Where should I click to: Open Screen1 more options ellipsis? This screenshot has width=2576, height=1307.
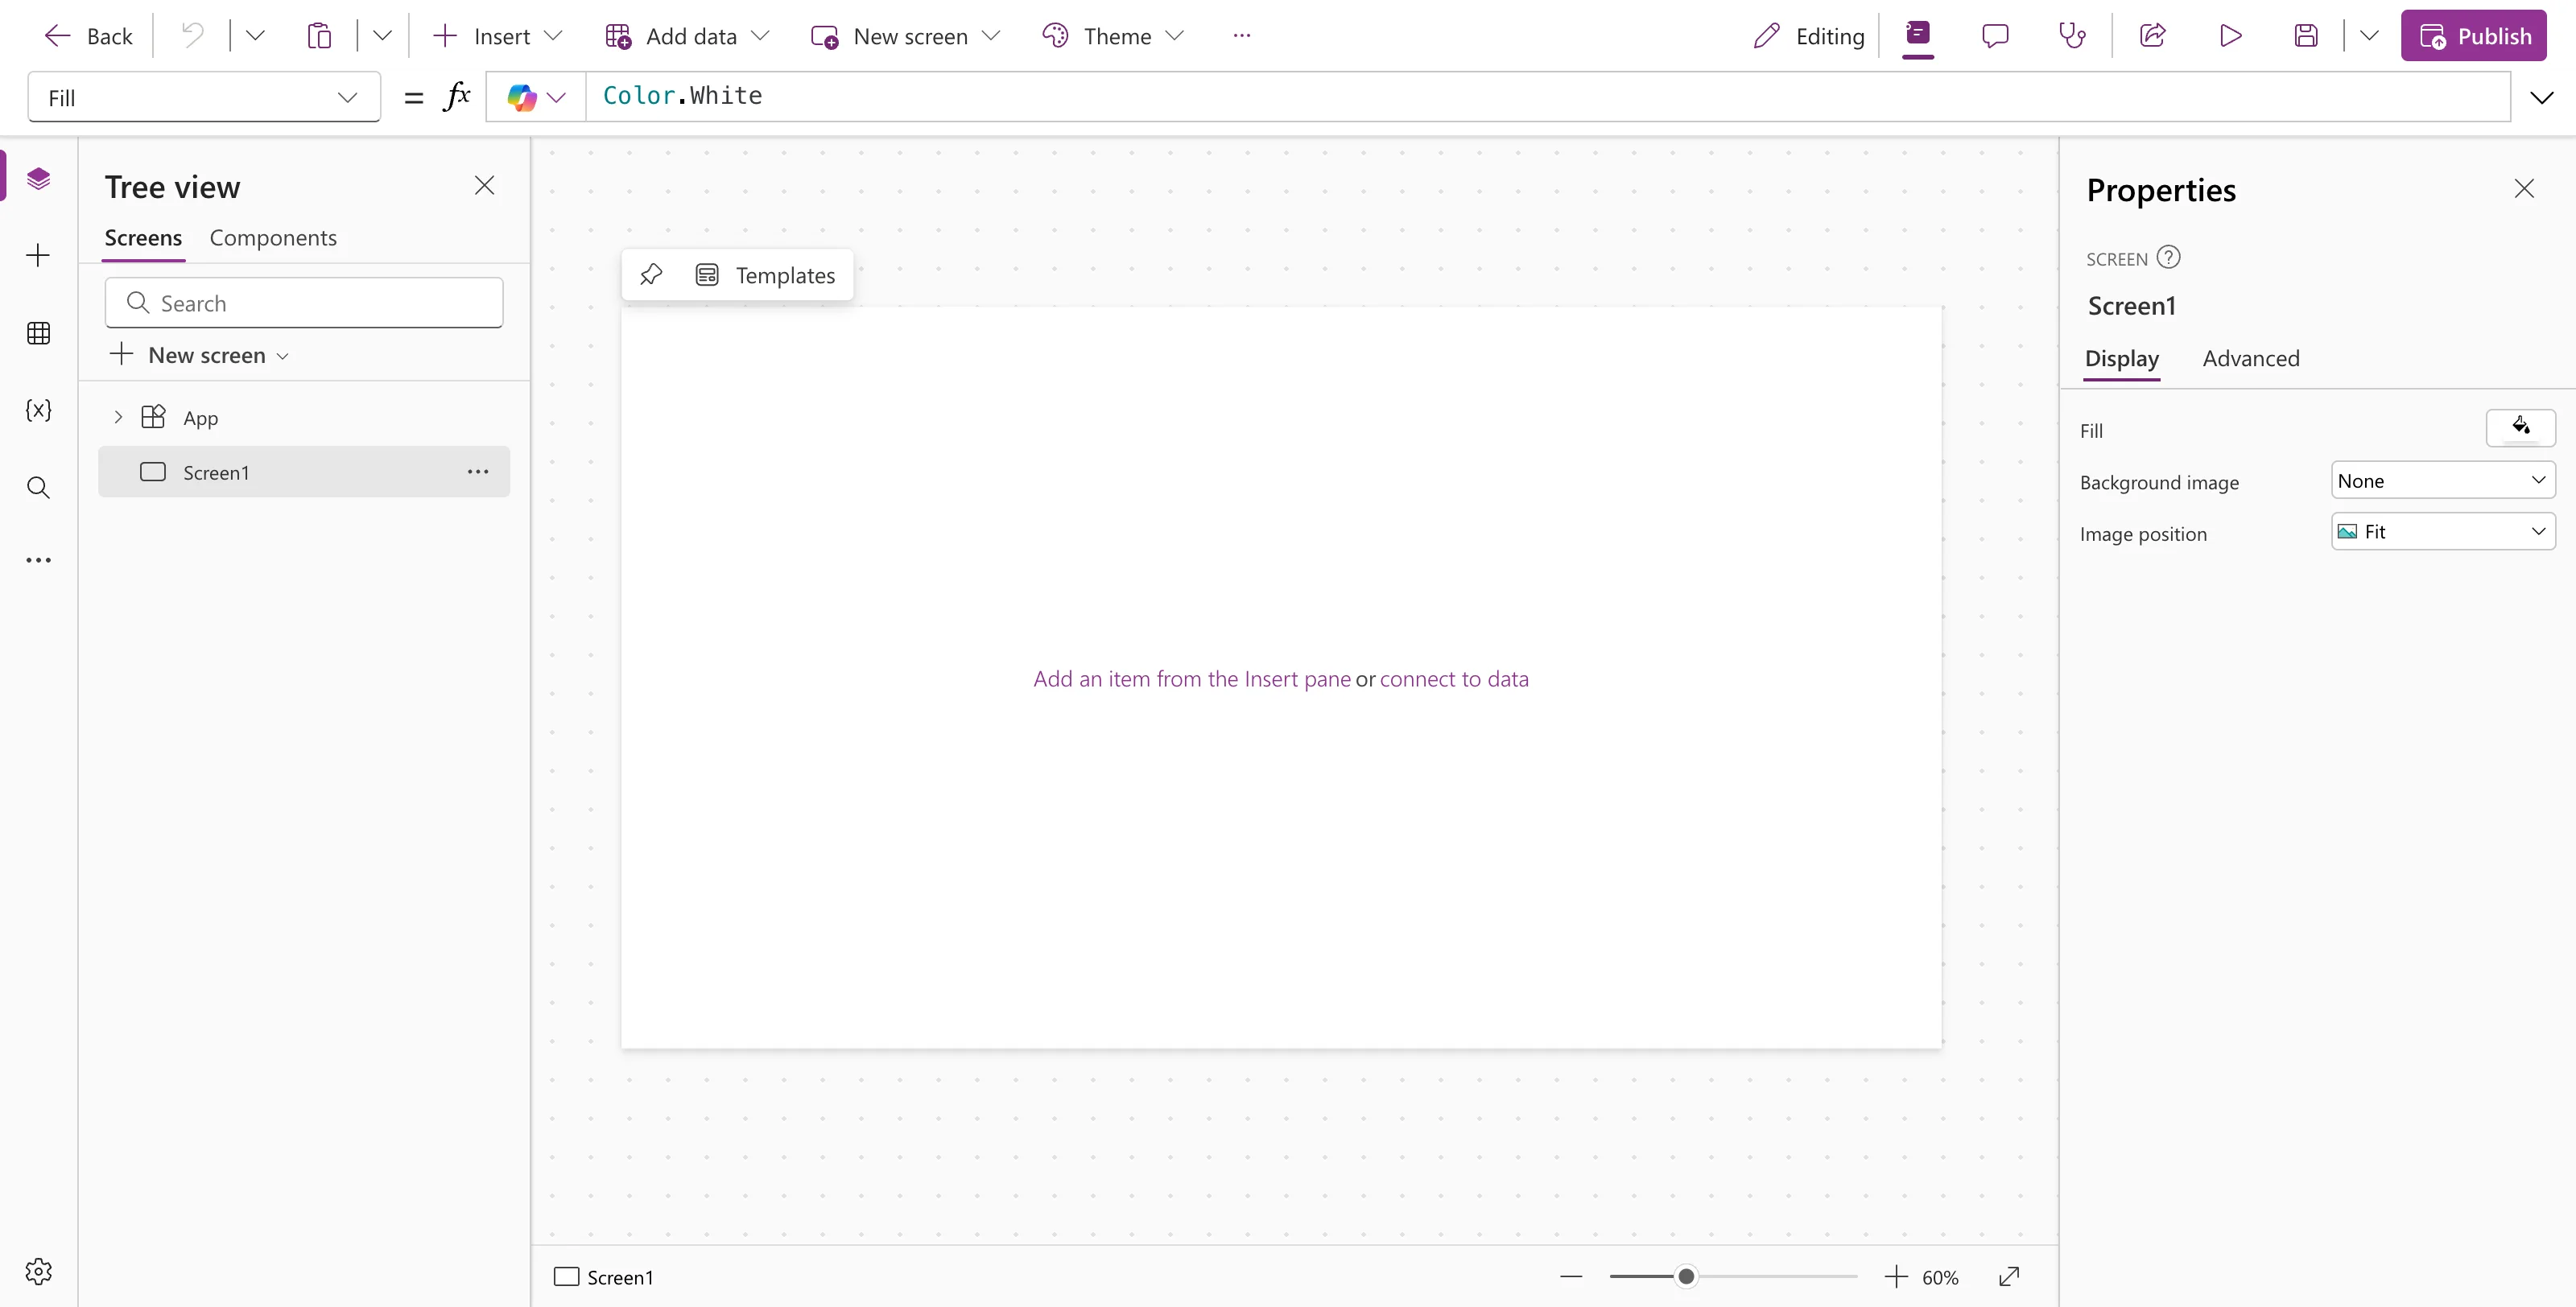click(478, 471)
